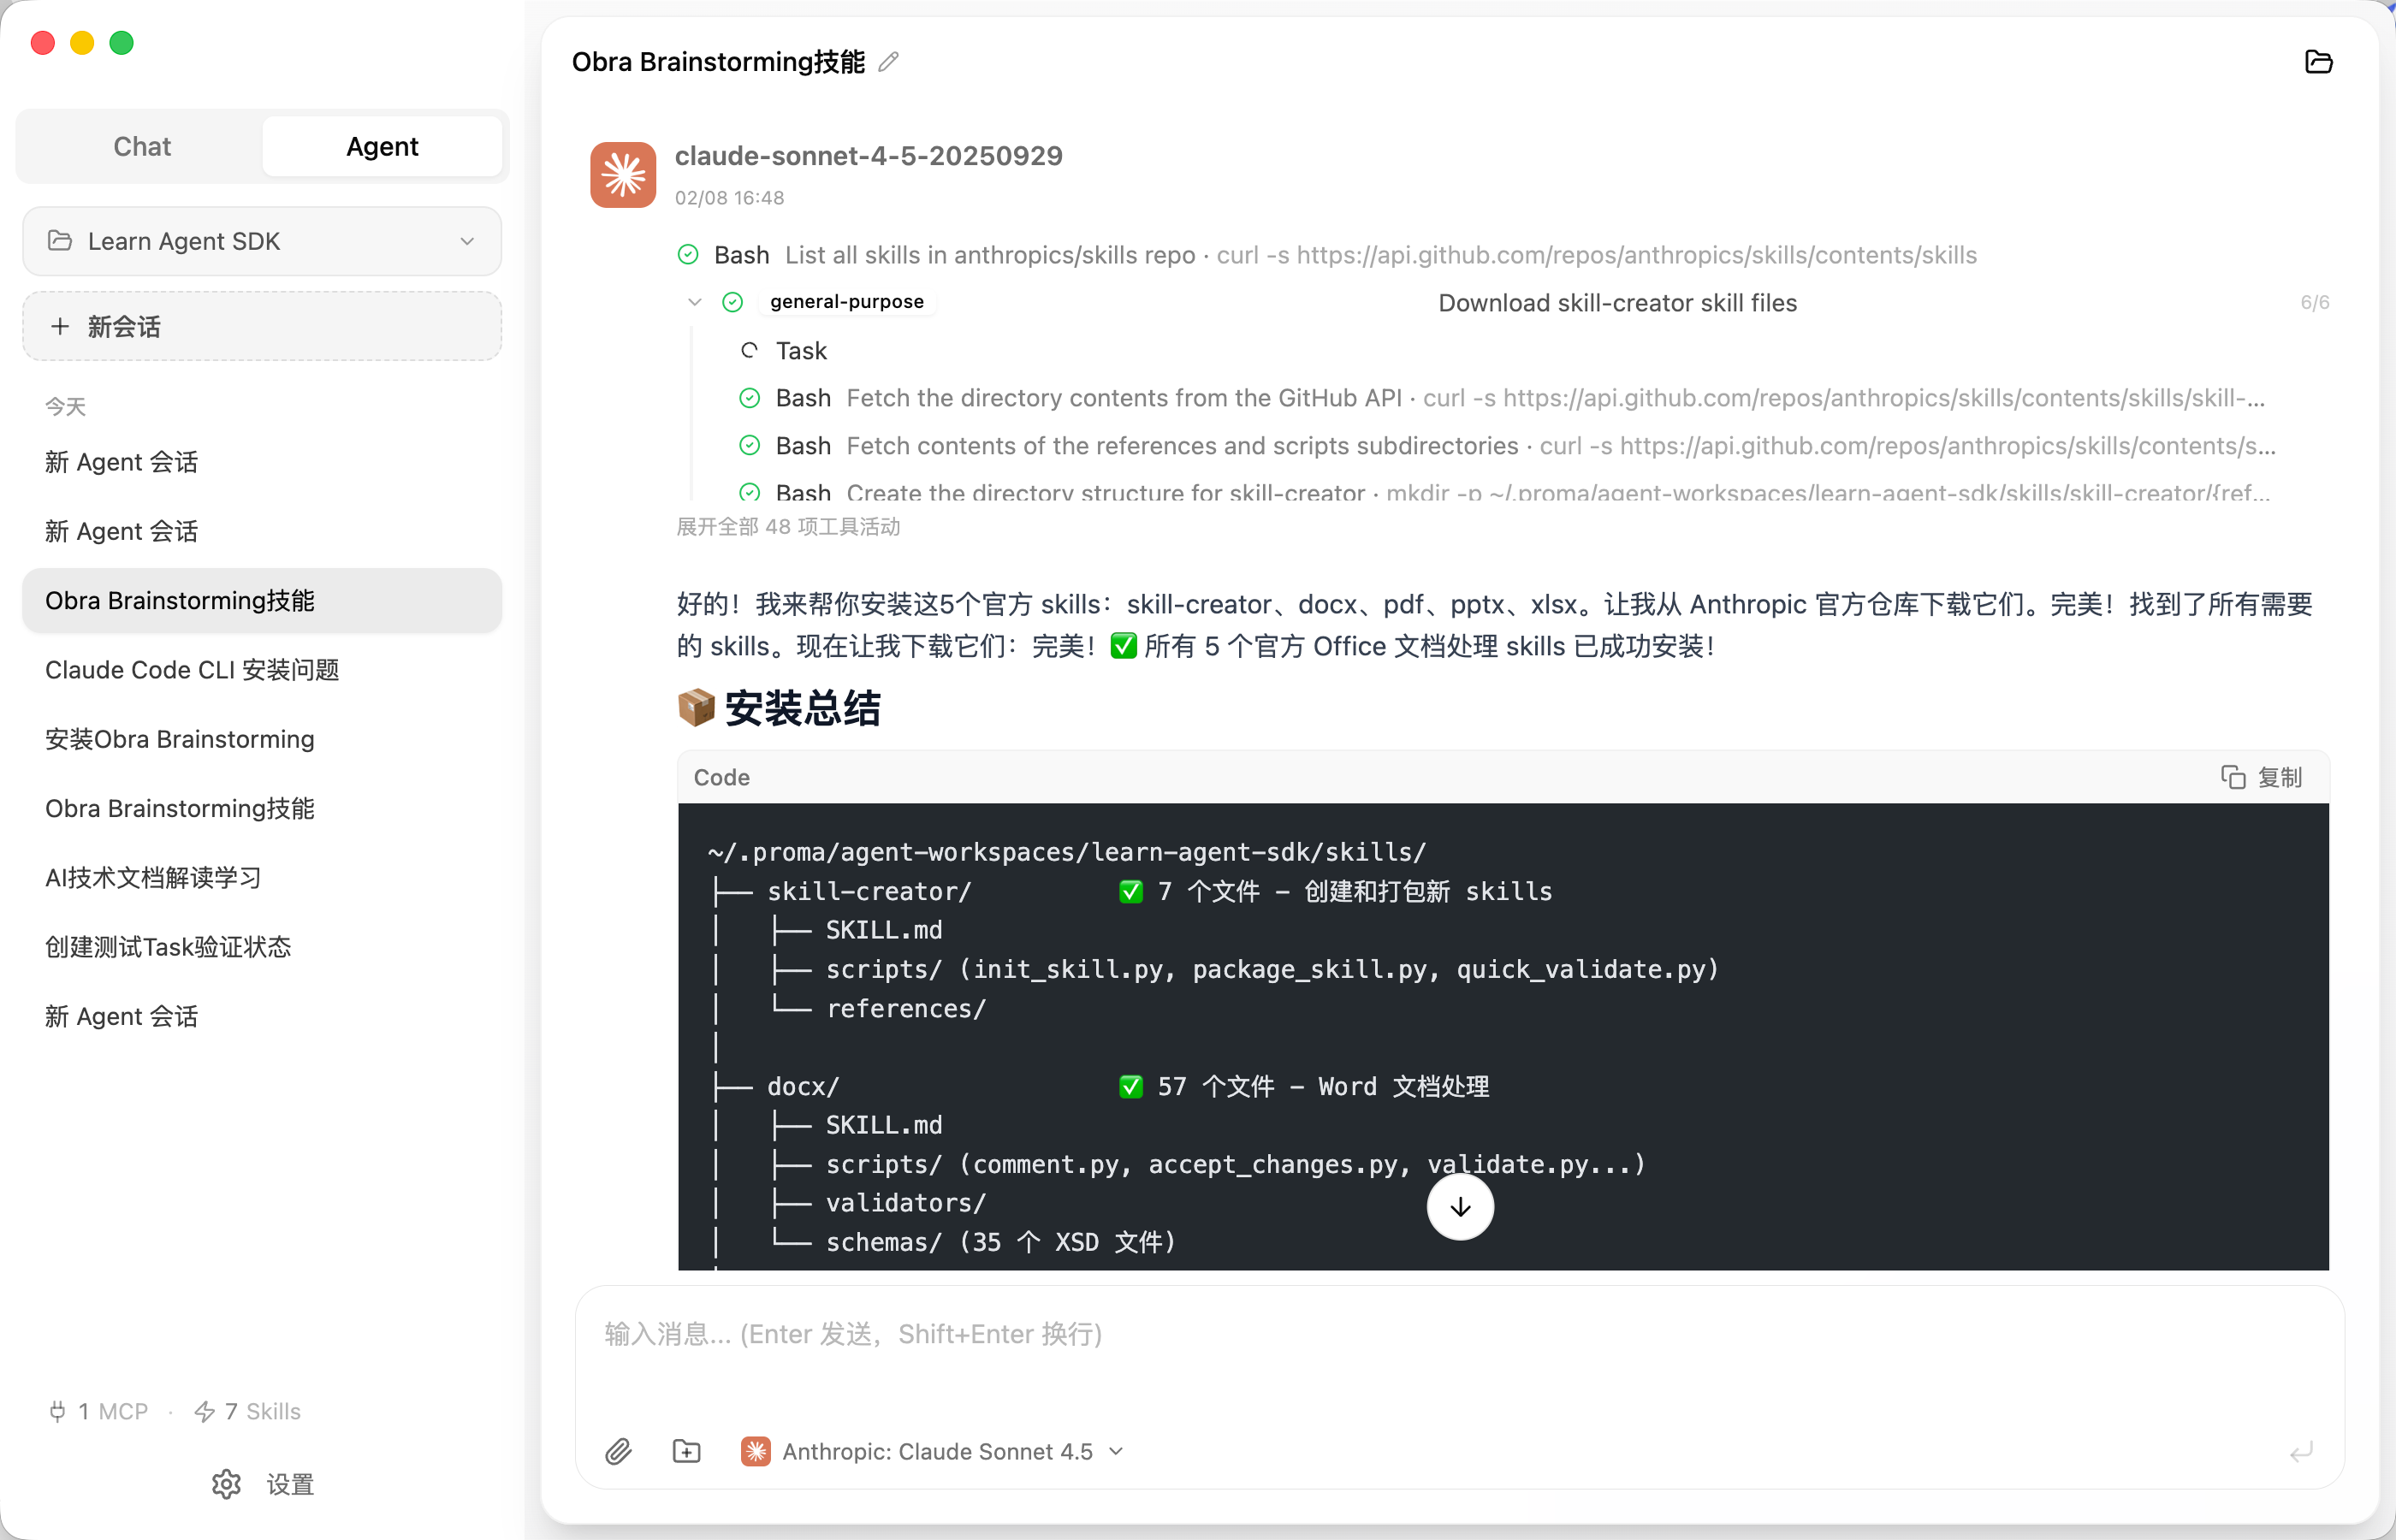The width and height of the screenshot is (2396, 1540).
Task: Start a new conversation with 新会话
Action: click(x=262, y=326)
